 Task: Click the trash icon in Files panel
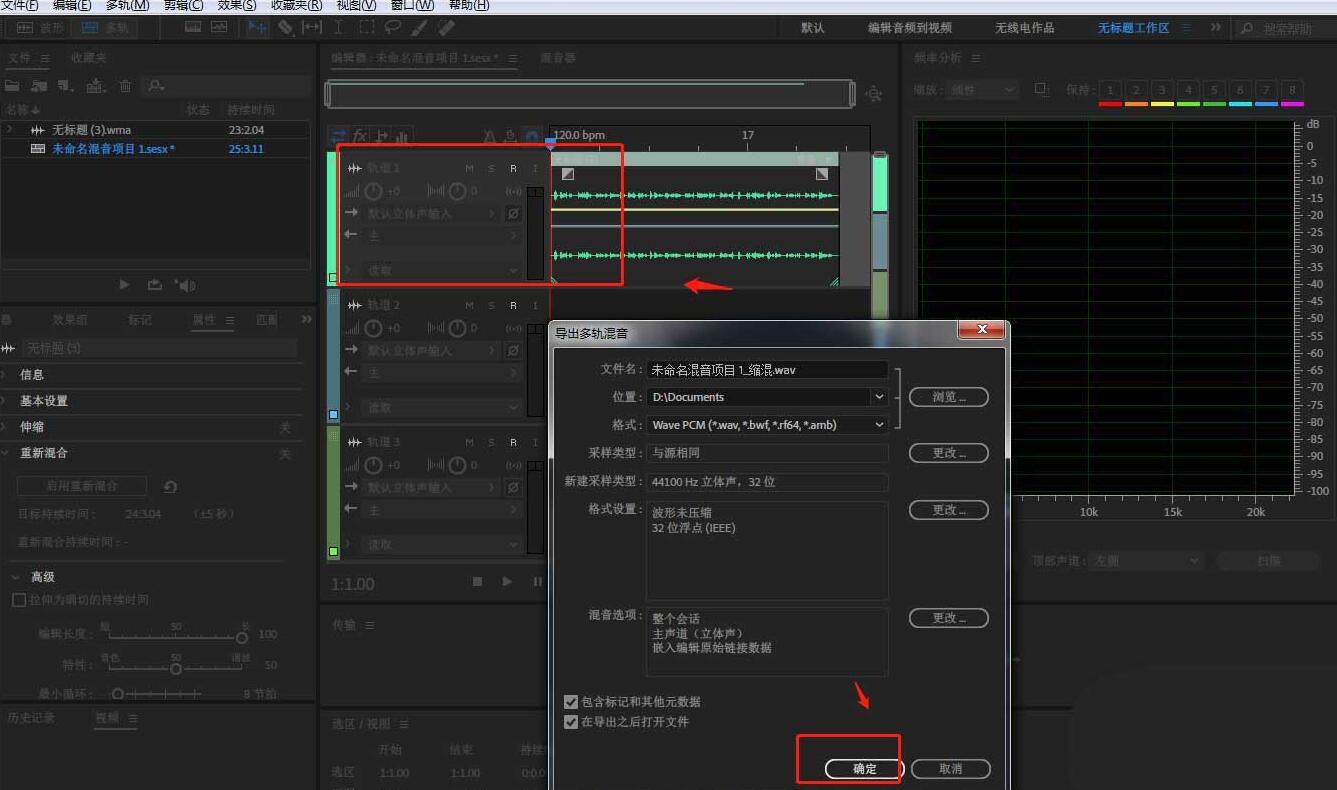point(125,86)
